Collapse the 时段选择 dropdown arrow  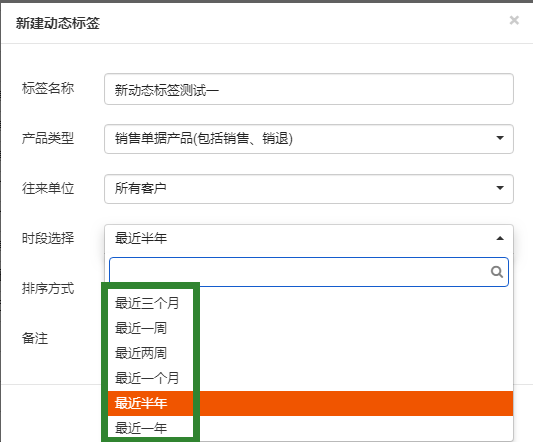(x=500, y=238)
